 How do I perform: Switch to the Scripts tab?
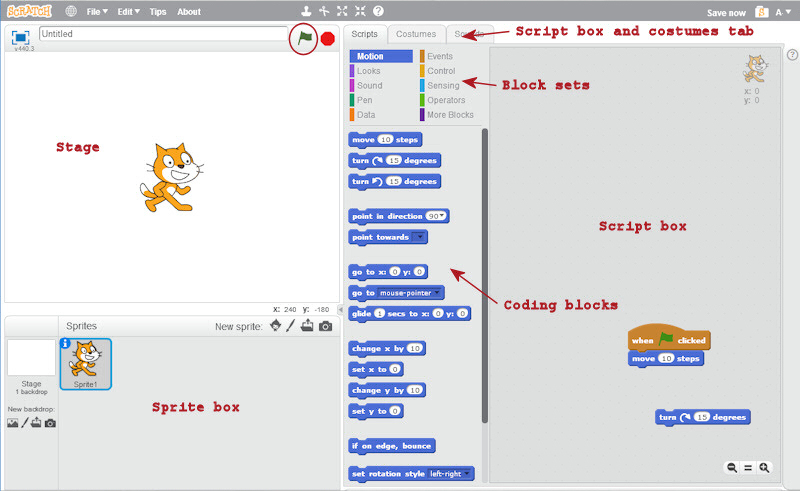(x=364, y=34)
